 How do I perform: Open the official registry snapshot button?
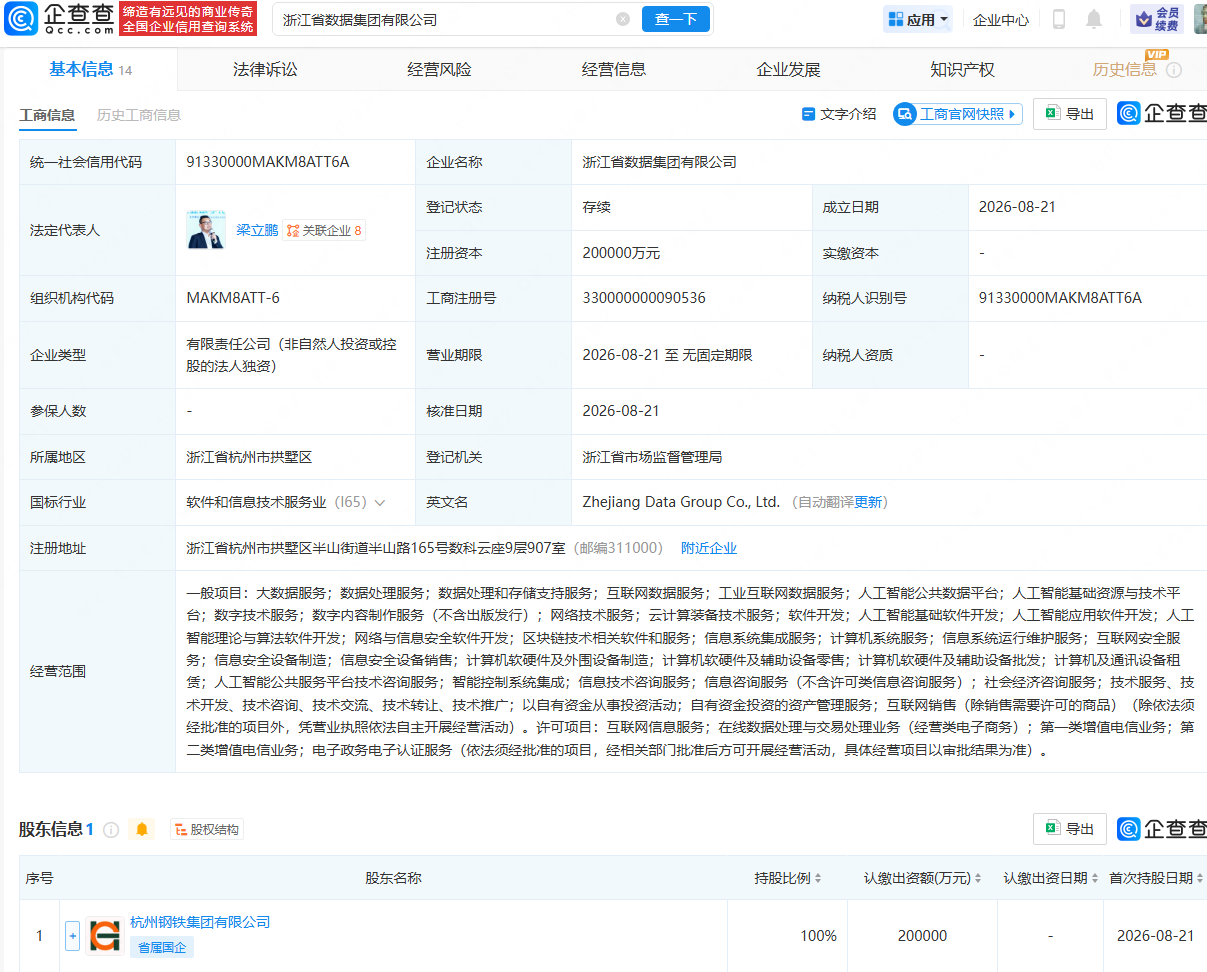(958, 114)
